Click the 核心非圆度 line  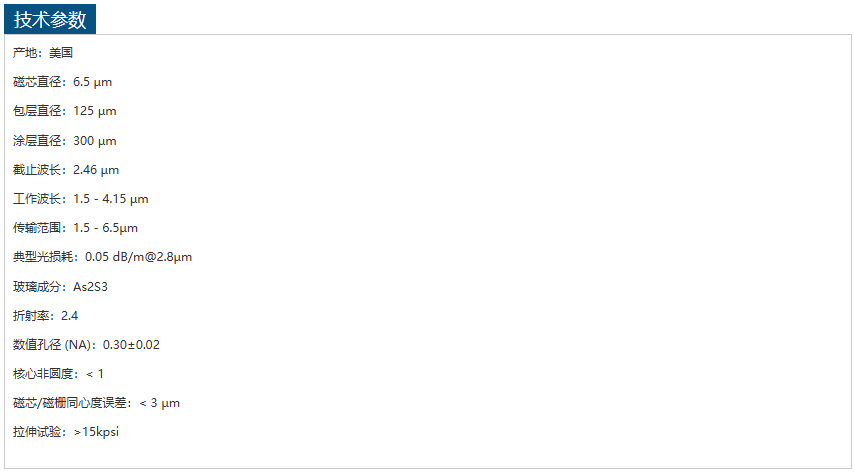[x=58, y=374]
